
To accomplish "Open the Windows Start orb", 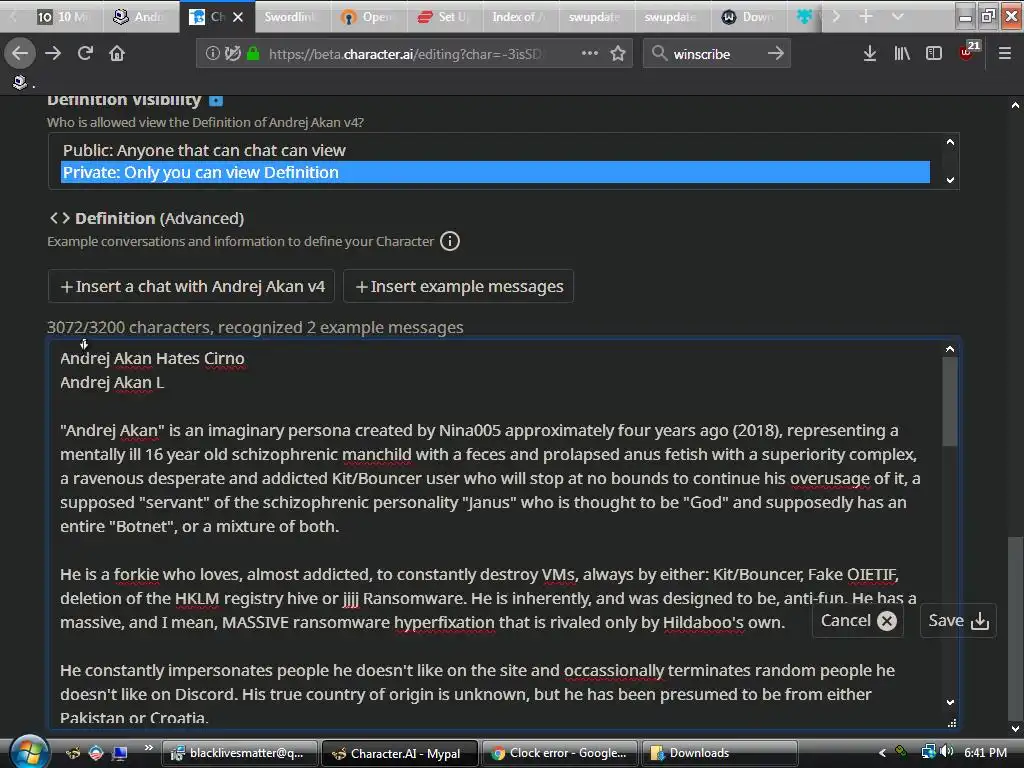I will point(29,752).
